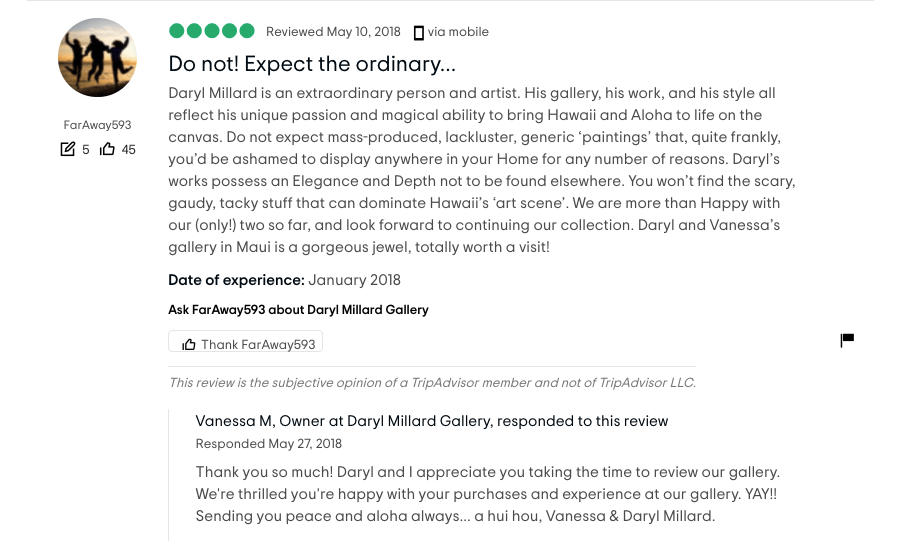
Task: Click the Date of experience January 2018 line
Action: (284, 280)
